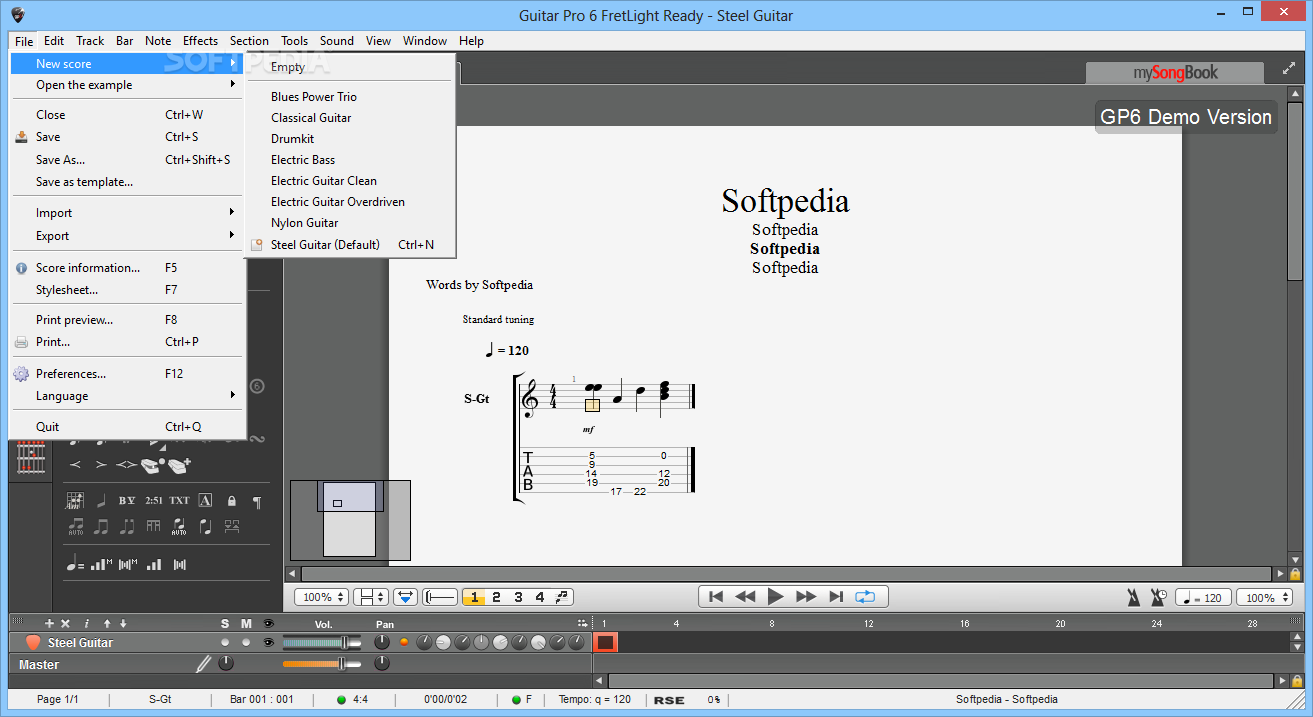Expand Open the example submenu
This screenshot has height=717, width=1313.
click(x=126, y=85)
